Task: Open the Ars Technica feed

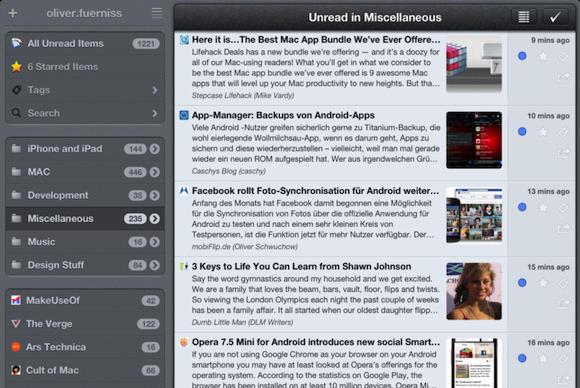Action: (85, 347)
